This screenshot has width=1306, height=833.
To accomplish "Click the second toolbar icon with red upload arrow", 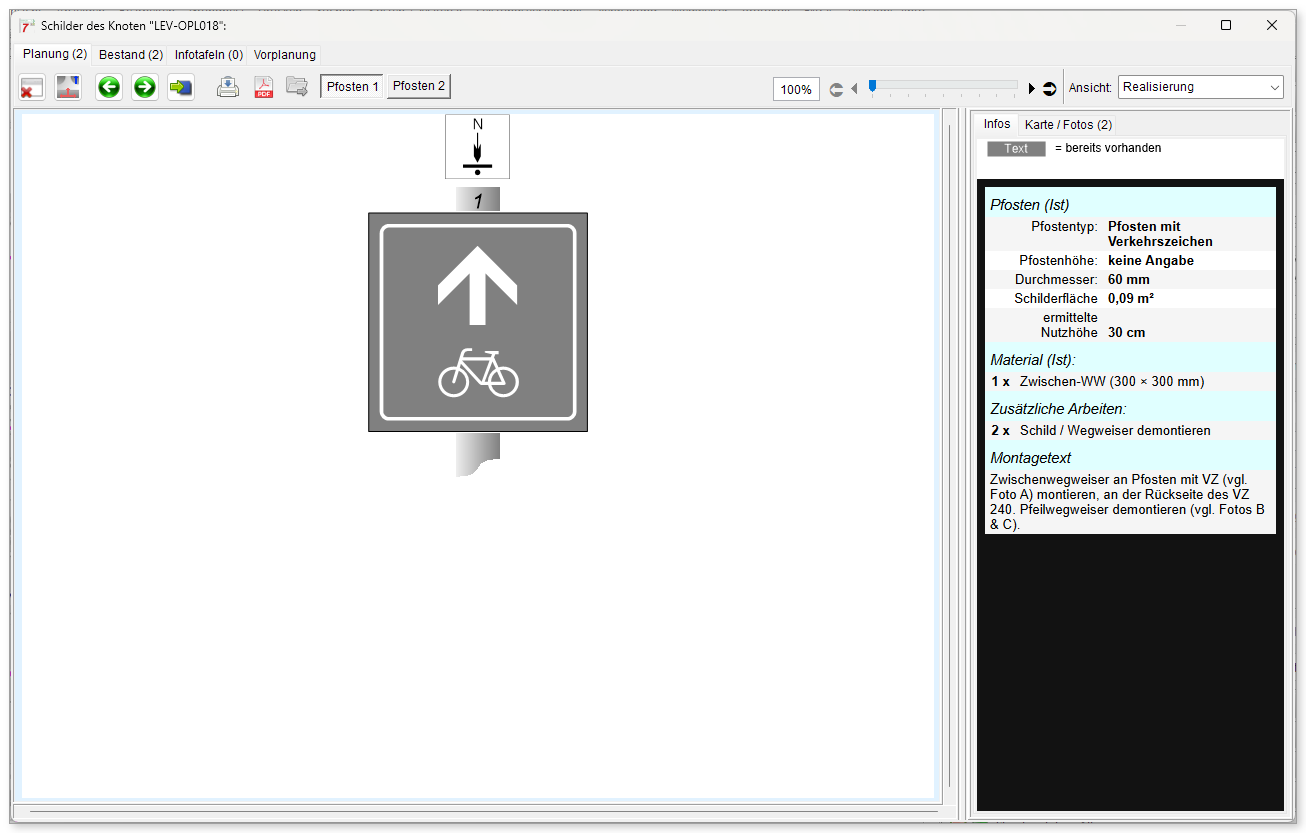I will [68, 87].
